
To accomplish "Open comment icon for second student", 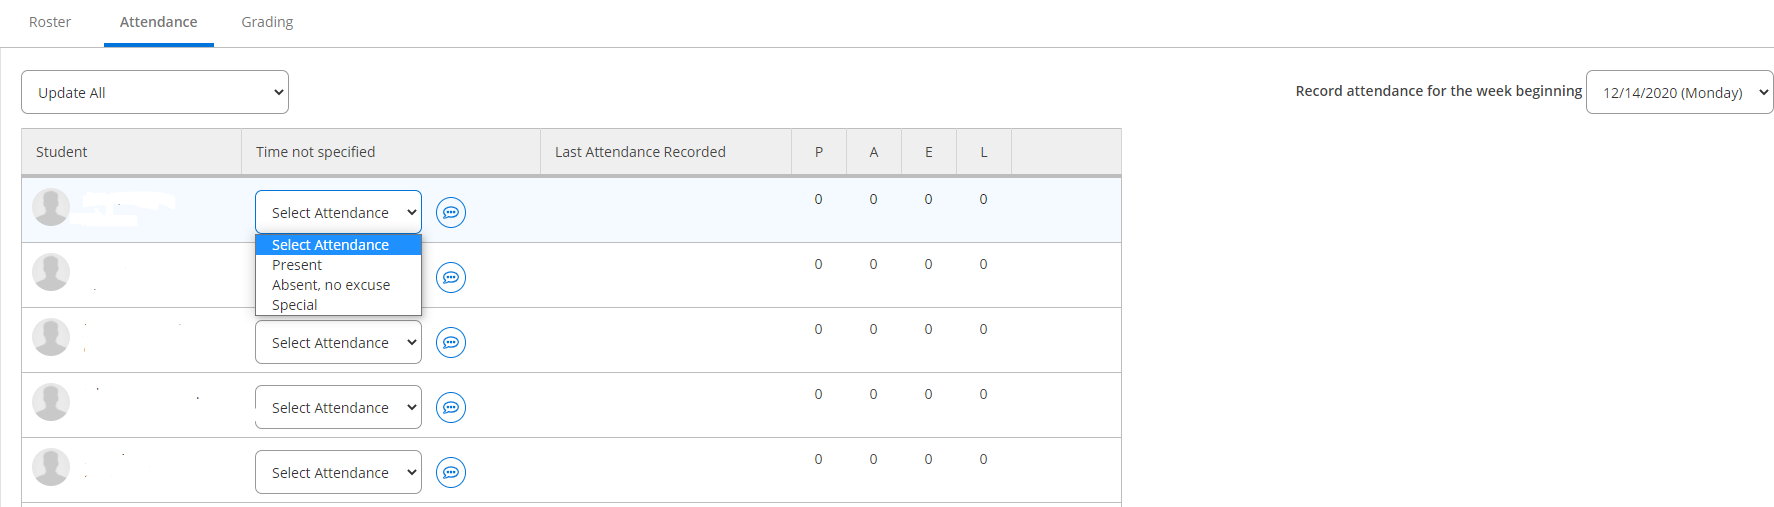I will (451, 277).
